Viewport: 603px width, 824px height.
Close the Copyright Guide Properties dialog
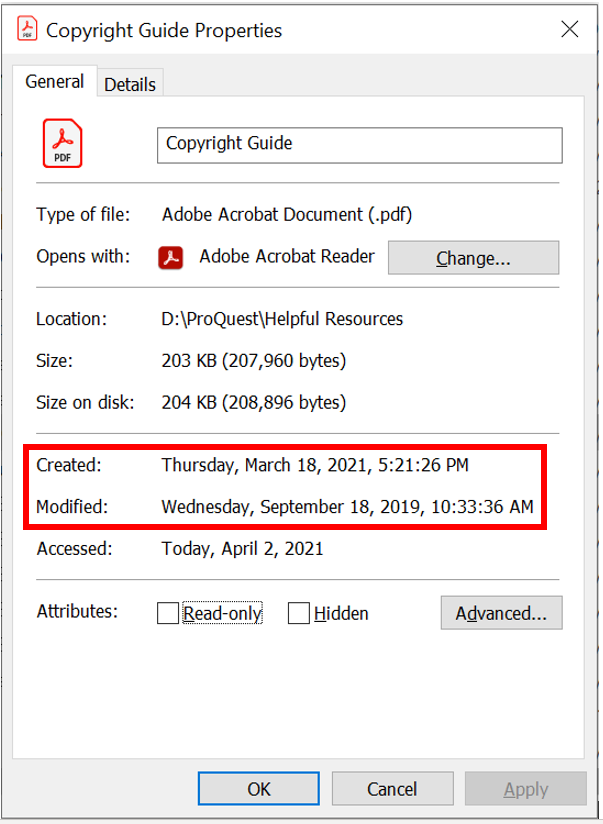(x=570, y=30)
